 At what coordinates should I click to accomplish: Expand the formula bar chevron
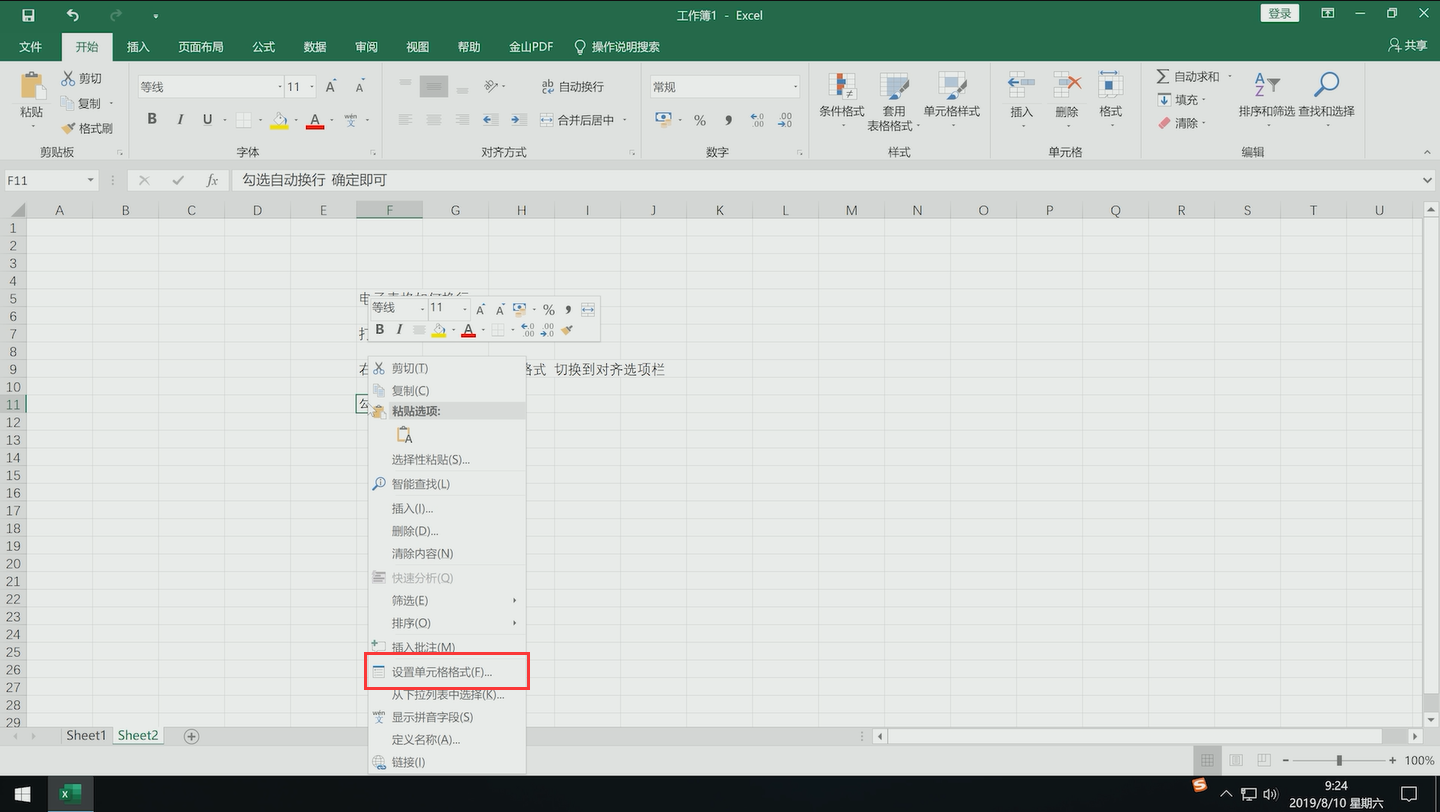(x=1426, y=181)
